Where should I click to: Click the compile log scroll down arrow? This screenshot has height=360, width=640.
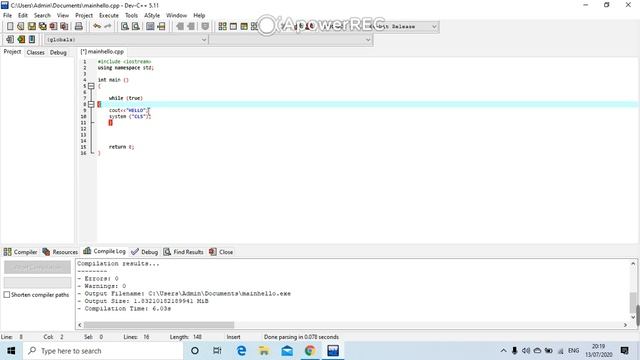pyautogui.click(x=633, y=317)
